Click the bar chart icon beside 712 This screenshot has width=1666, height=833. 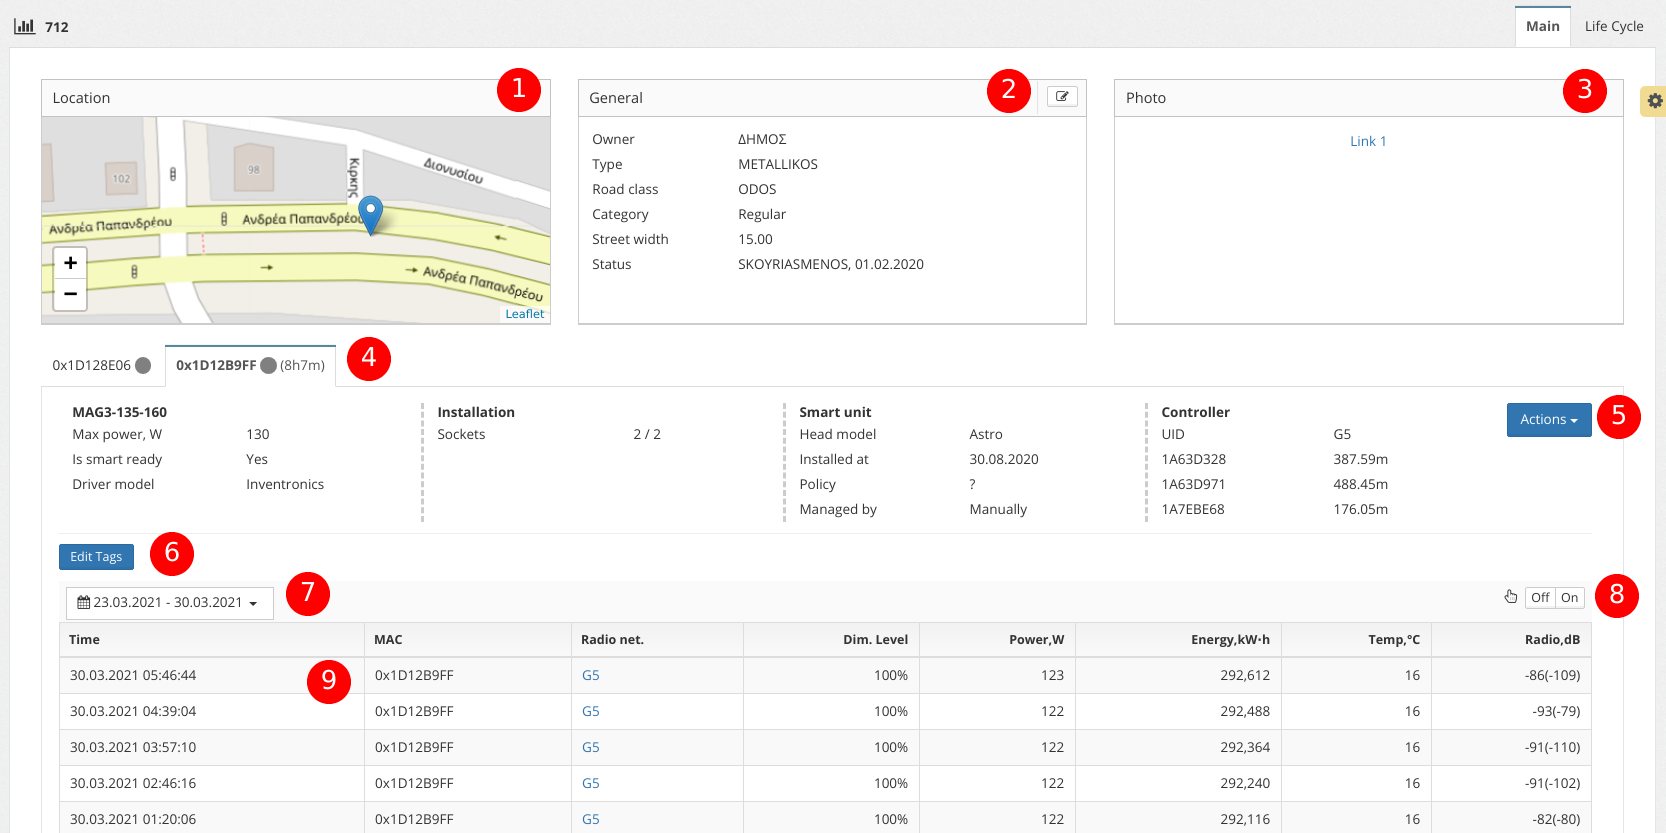[24, 26]
